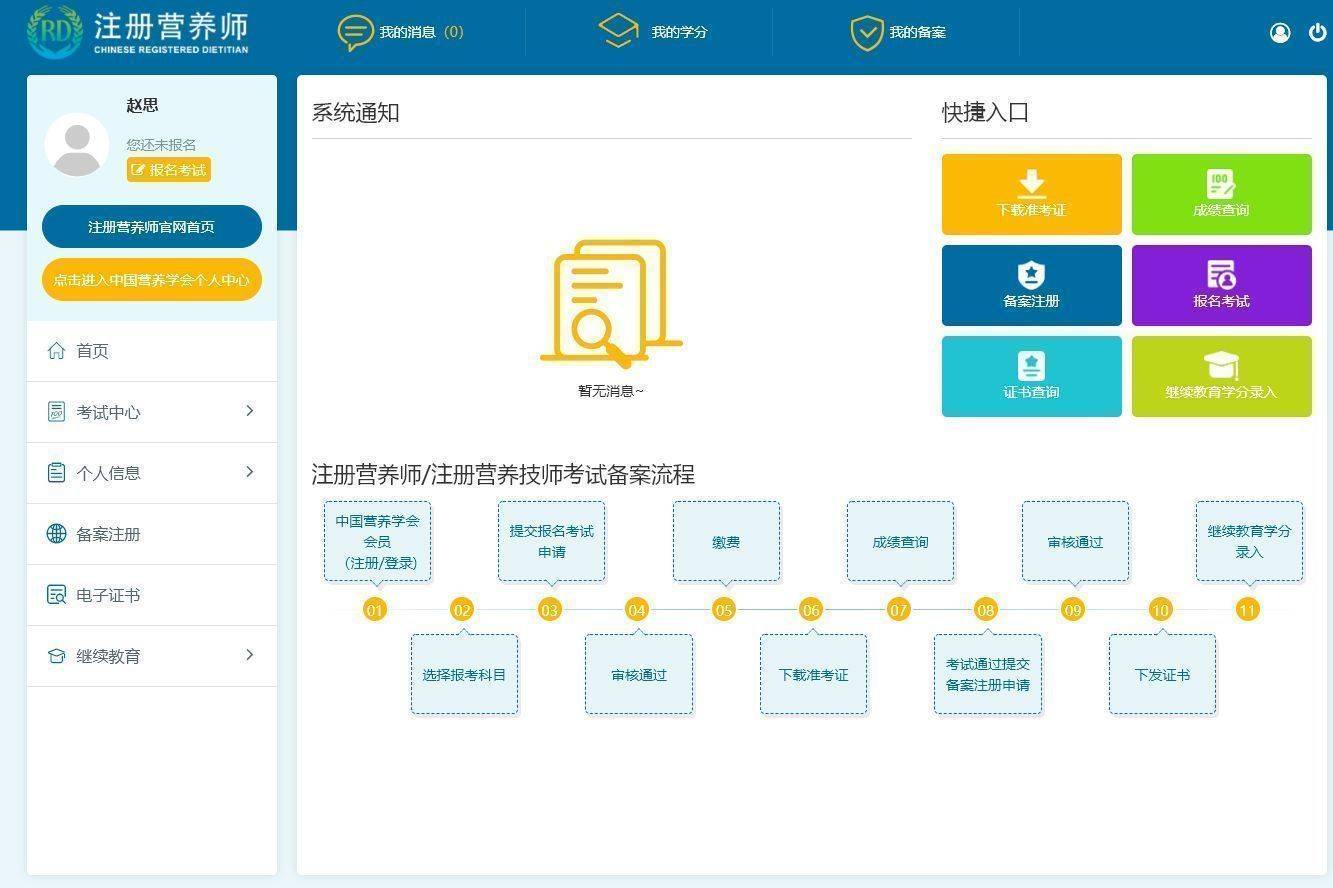Expand the 考试中心 sidebar chevron

pyautogui.click(x=250, y=411)
